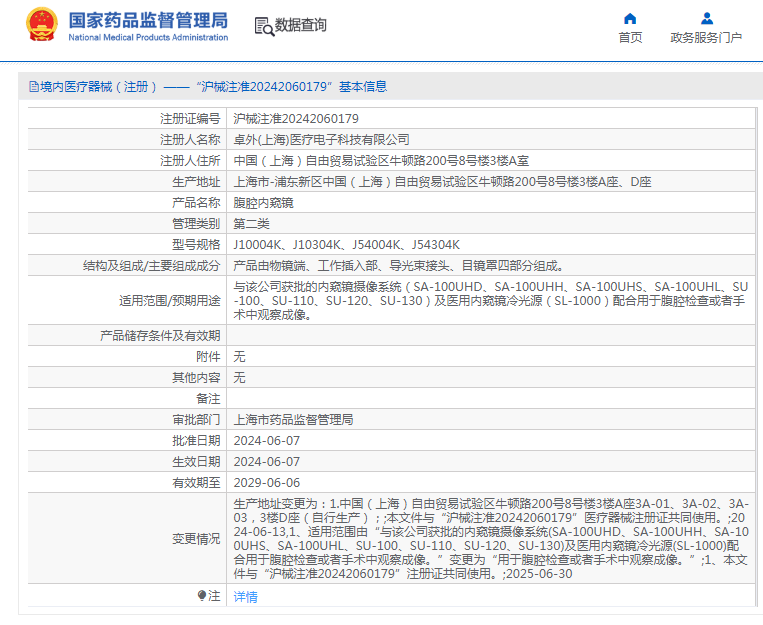Open 政务服务门户 person icon
763x625 pixels.
point(707,18)
